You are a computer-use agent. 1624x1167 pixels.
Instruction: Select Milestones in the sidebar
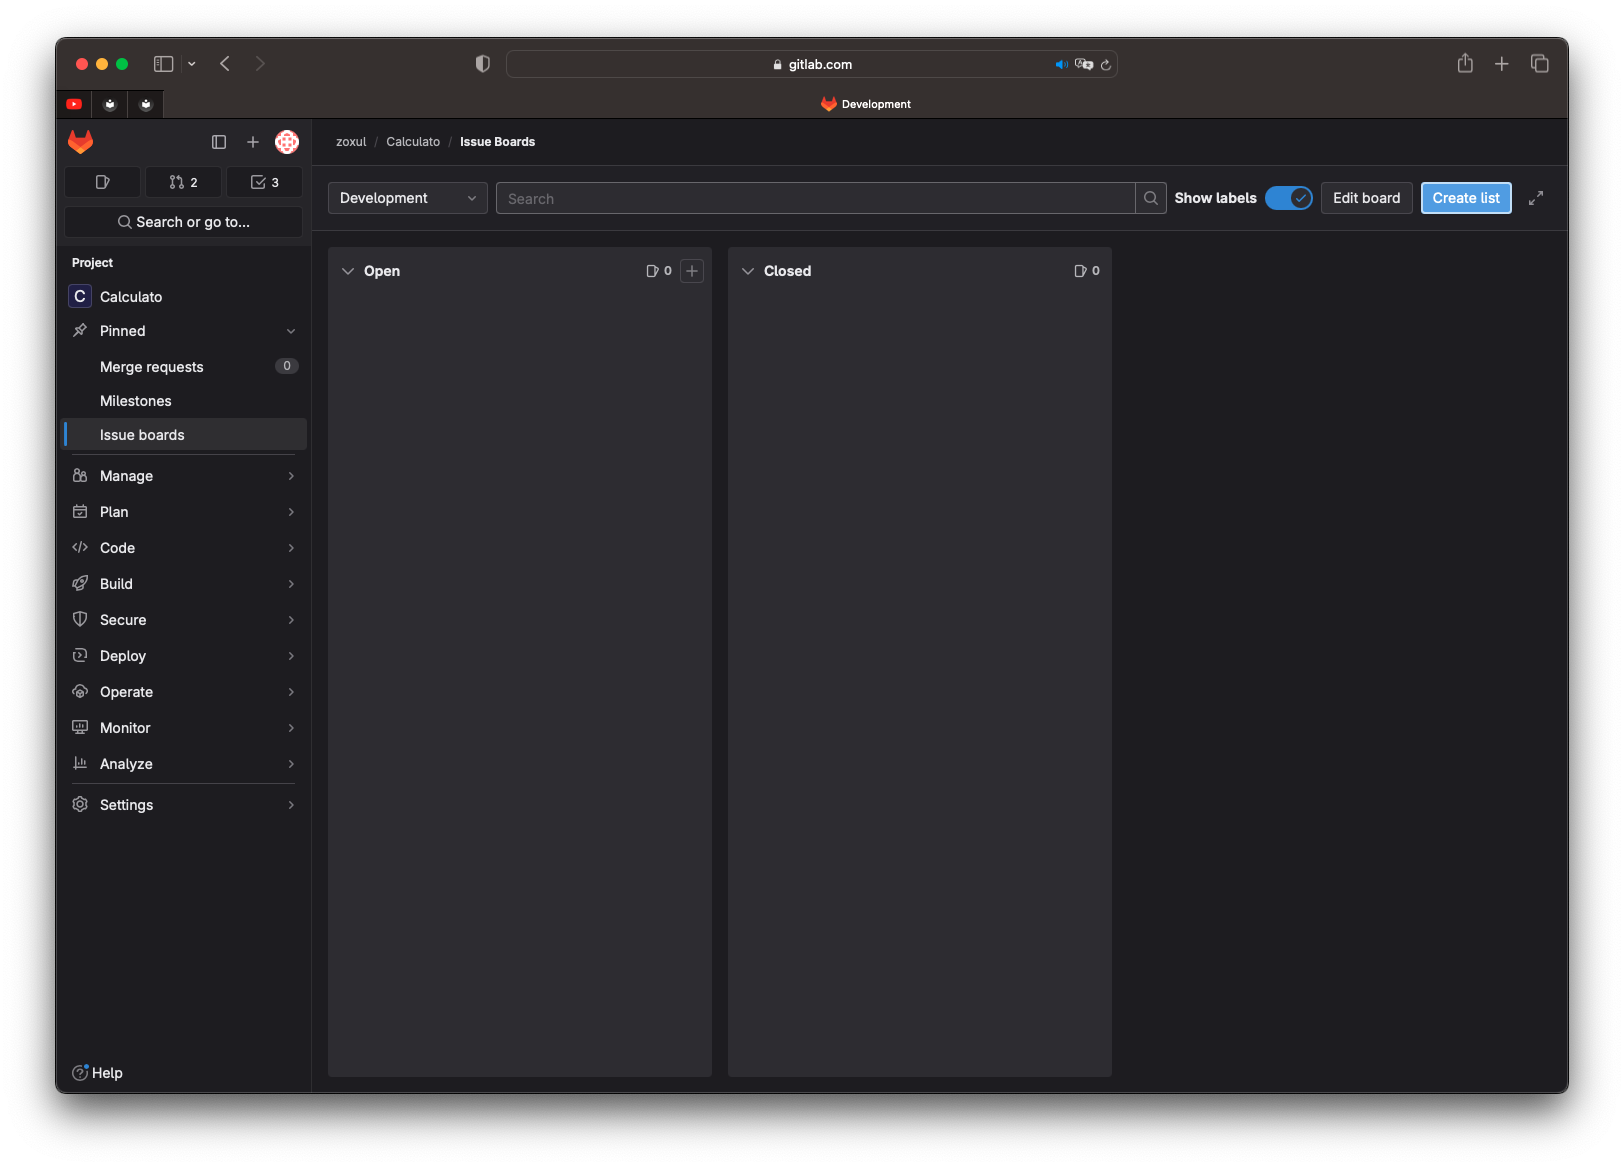coord(136,401)
